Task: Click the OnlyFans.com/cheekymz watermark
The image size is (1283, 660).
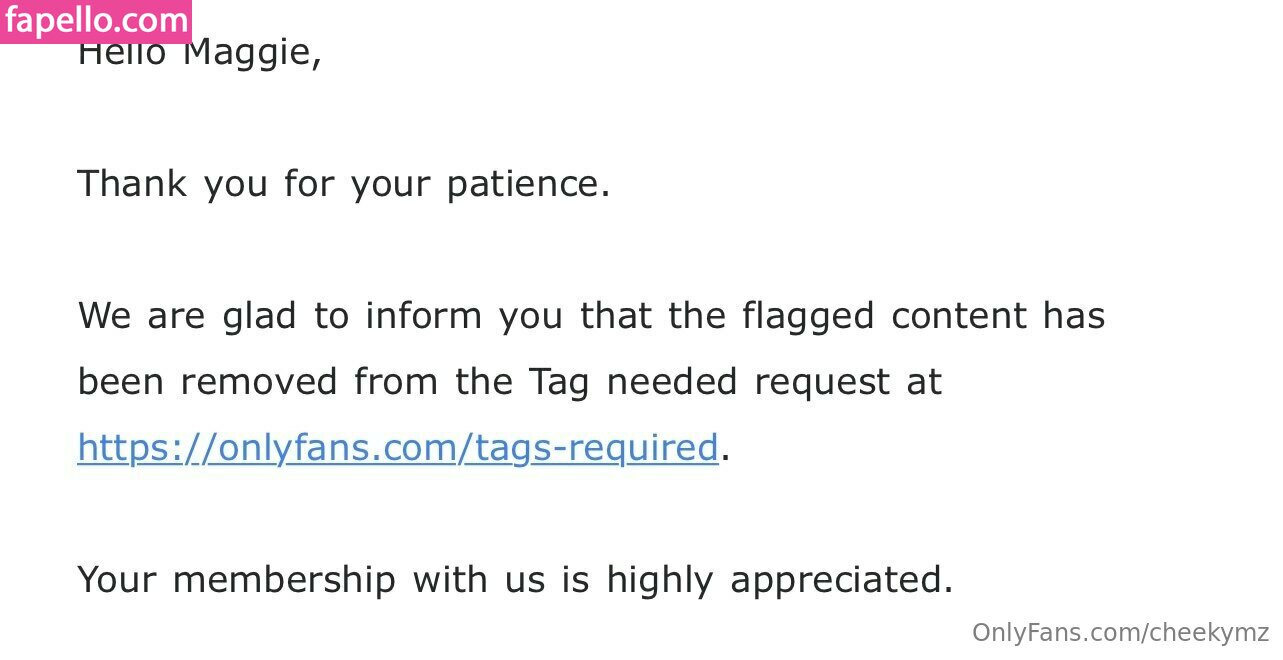Action: point(1120,633)
